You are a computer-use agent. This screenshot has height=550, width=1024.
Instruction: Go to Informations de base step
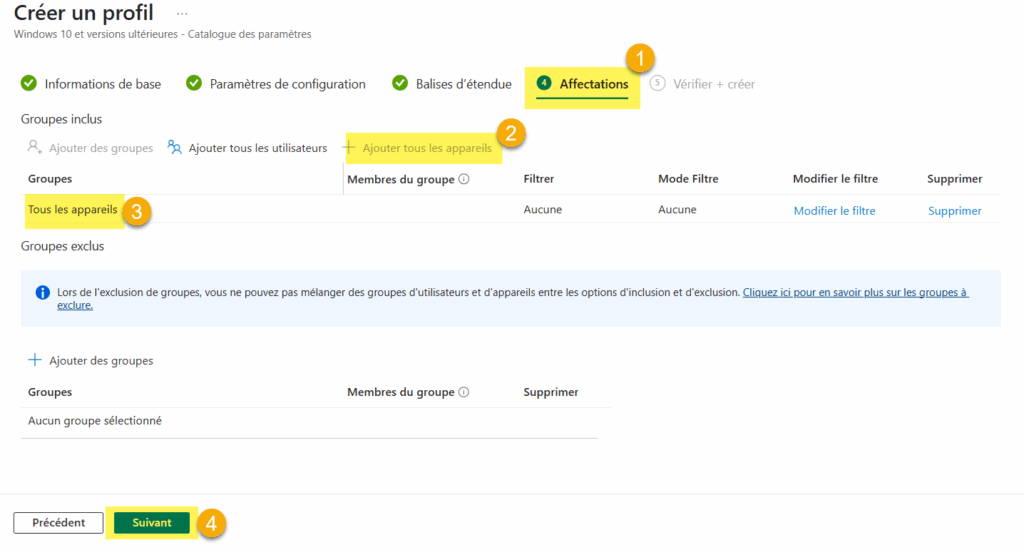103,84
